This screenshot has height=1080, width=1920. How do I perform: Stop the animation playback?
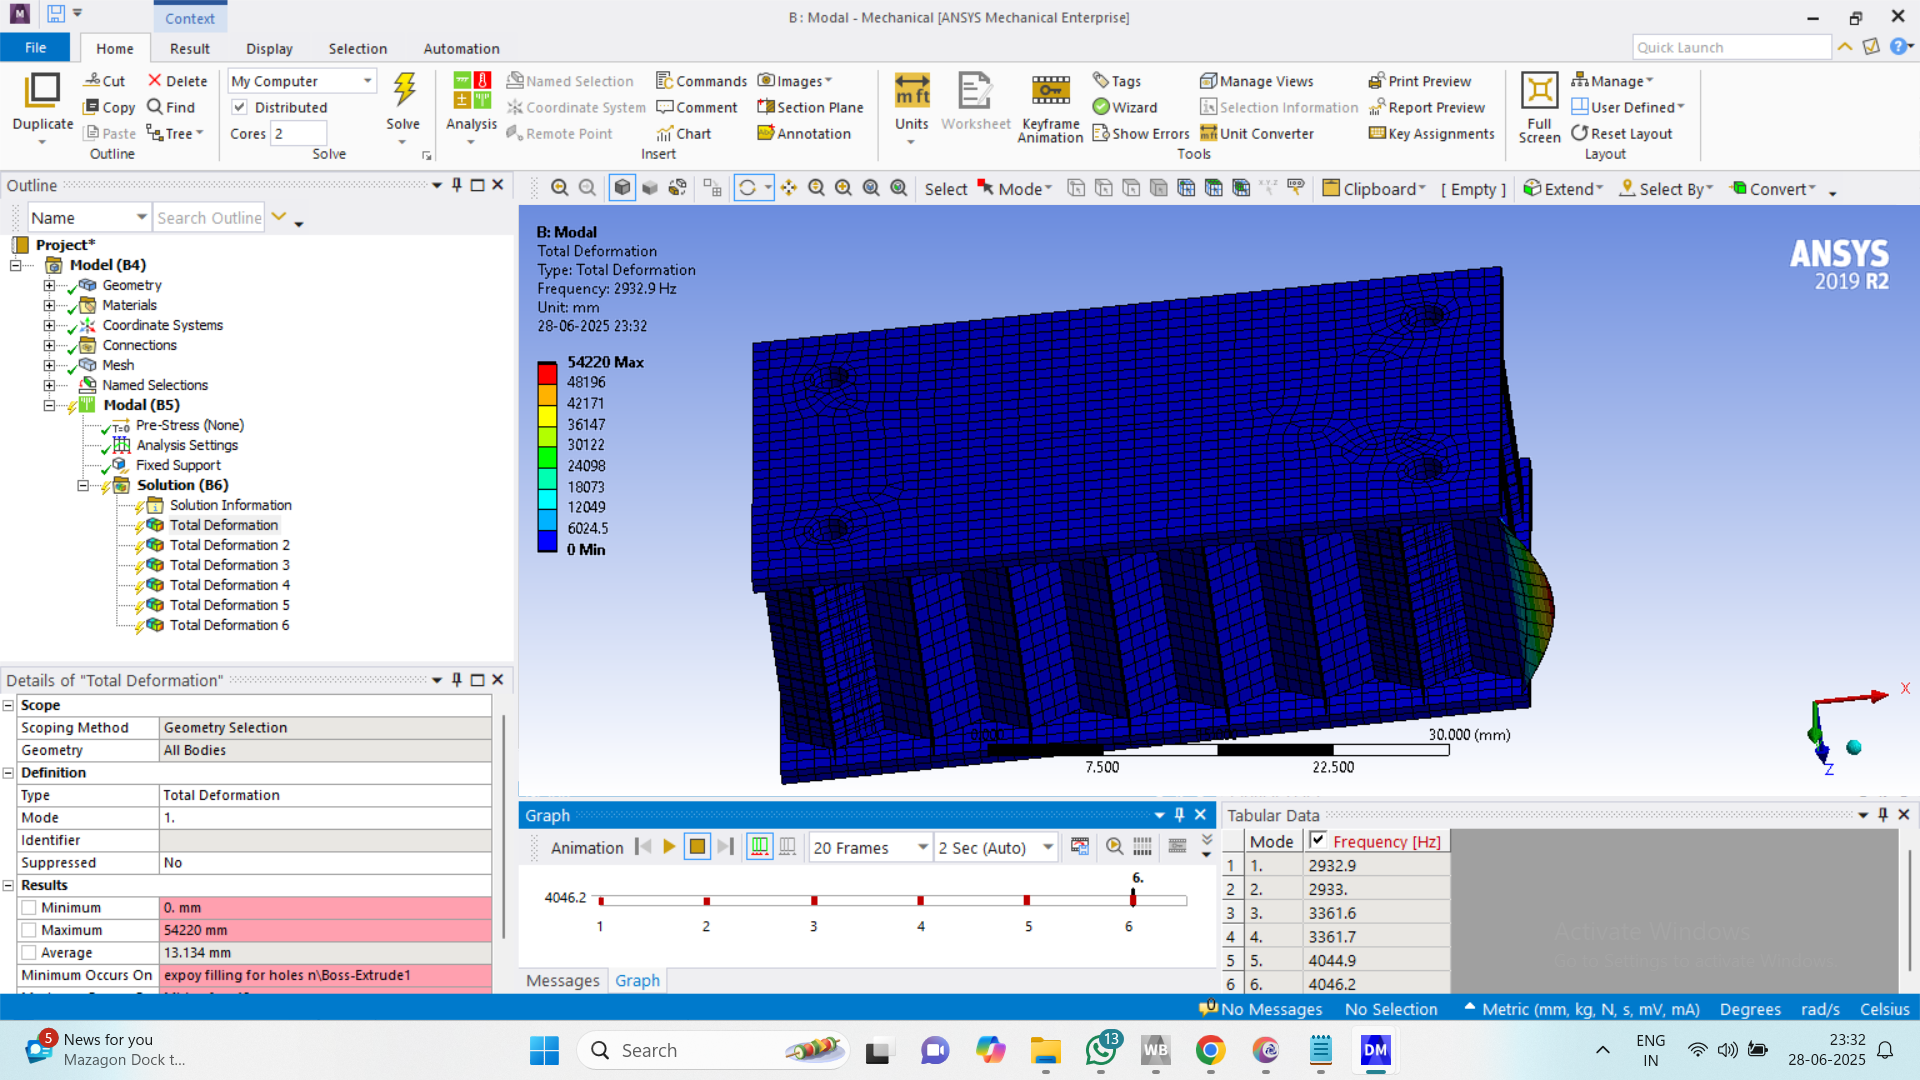697,847
